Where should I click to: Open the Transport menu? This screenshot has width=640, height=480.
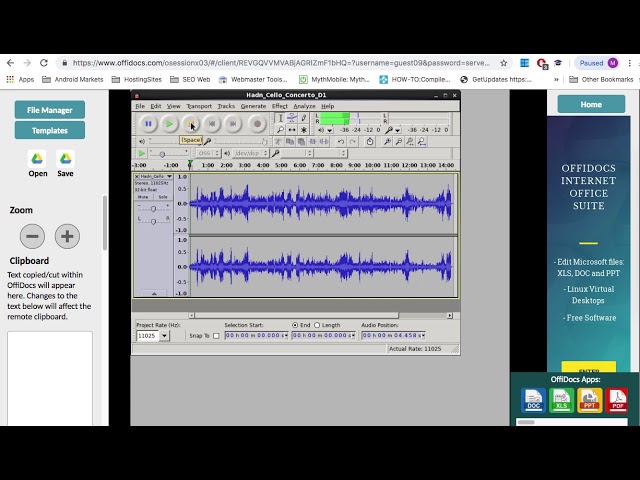point(199,106)
